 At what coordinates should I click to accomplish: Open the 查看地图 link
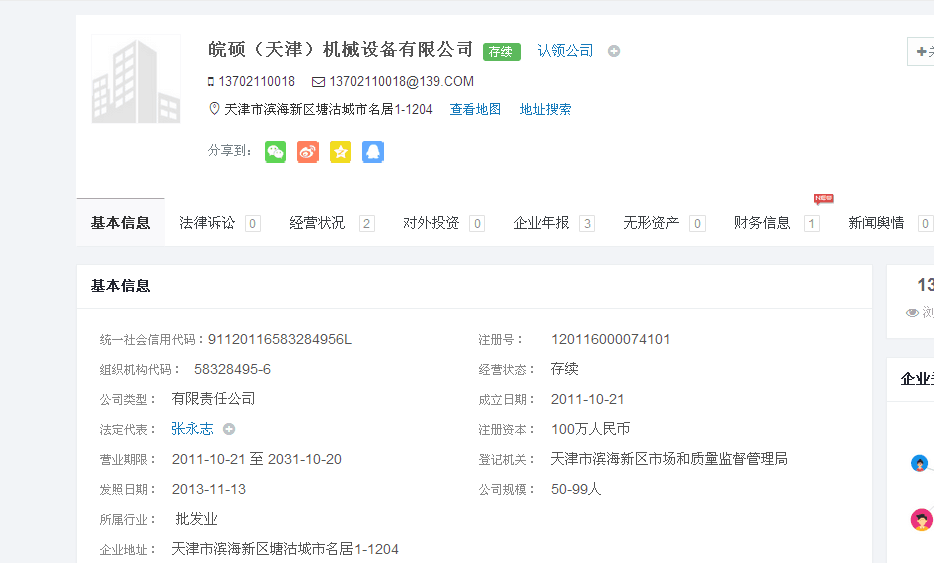[x=475, y=110]
